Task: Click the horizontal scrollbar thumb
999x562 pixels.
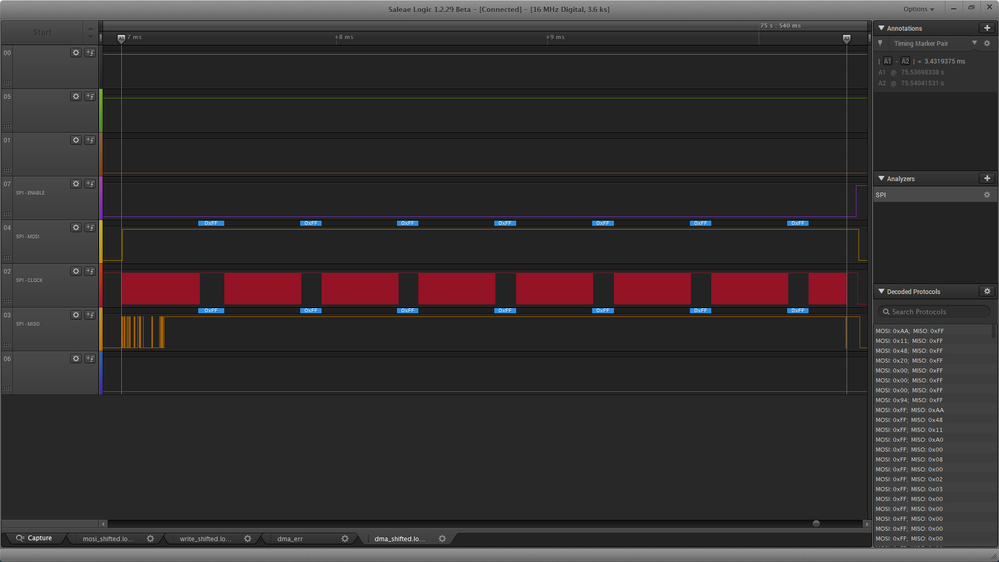Action: pos(816,524)
